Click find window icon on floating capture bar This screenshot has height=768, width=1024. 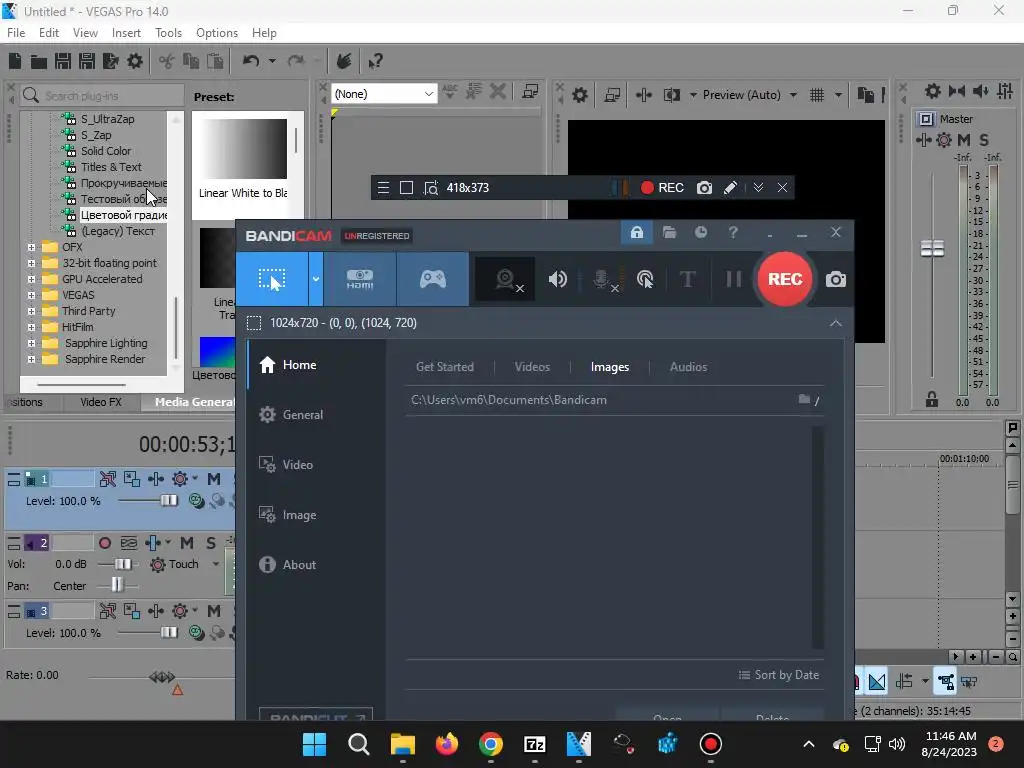[430, 188]
